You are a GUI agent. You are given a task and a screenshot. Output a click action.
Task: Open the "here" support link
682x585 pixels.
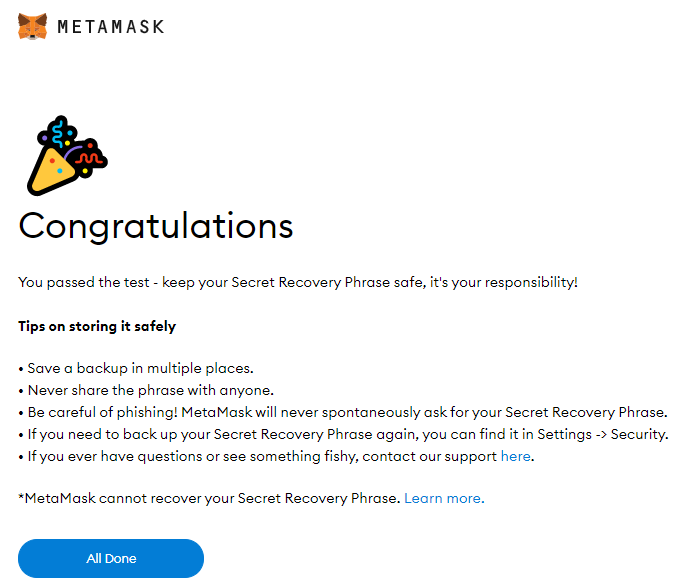click(515, 456)
